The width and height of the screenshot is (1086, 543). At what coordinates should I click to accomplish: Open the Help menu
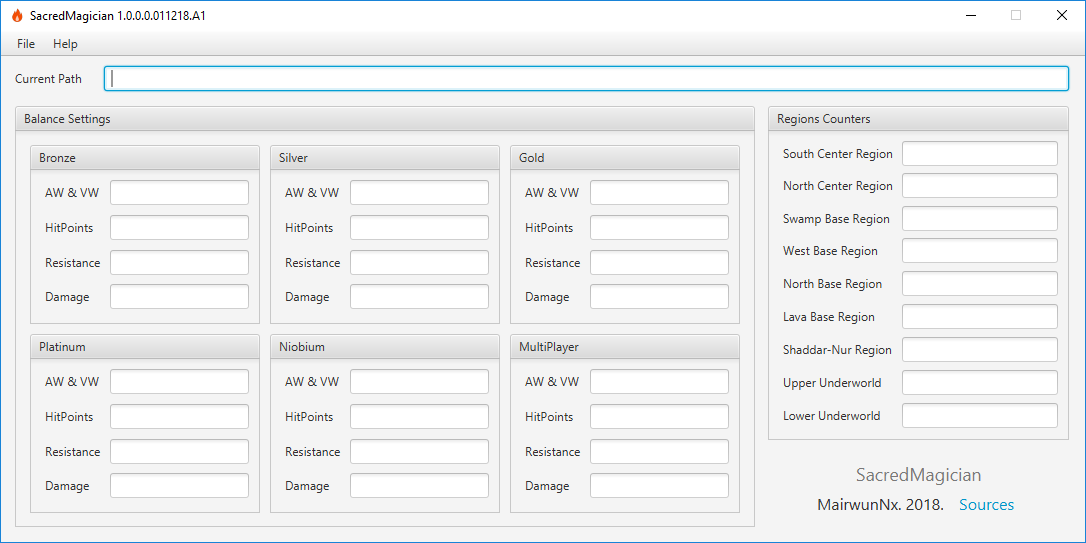pos(65,44)
